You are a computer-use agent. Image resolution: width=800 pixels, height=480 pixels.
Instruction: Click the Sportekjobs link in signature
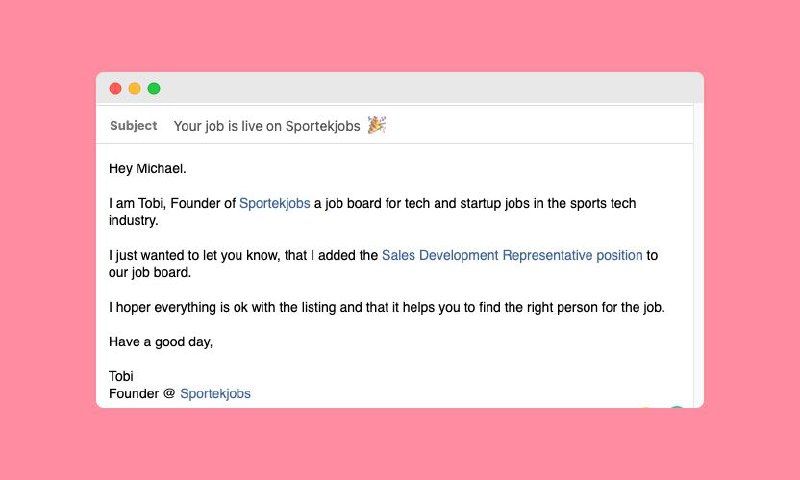tap(215, 394)
